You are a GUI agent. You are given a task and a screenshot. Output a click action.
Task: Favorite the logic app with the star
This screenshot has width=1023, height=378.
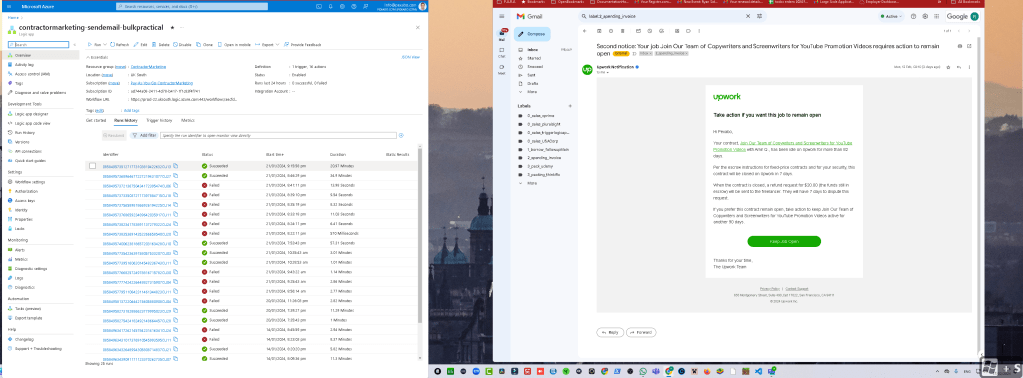(172, 28)
